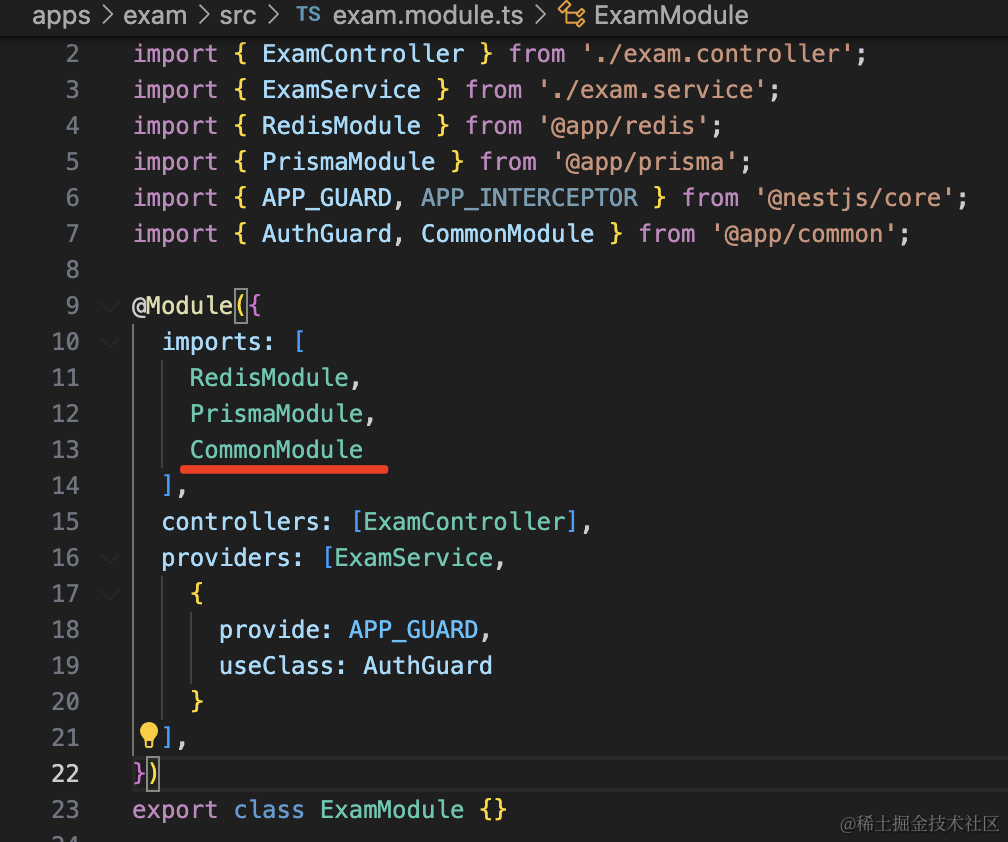Viewport: 1008px width, 842px height.
Task: Click the lightbulb code action icon
Action: point(149,736)
